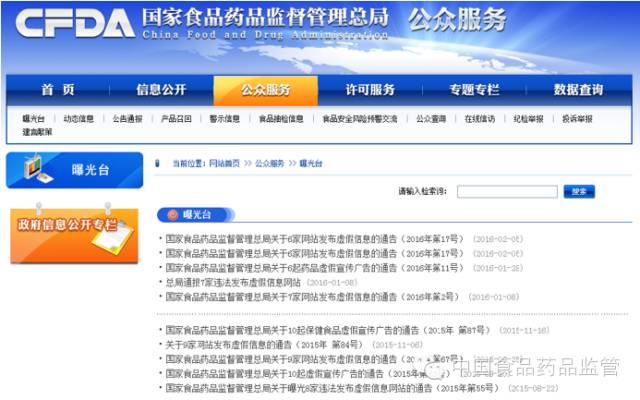Open the 食品抽检信息 sub-menu link
Viewport: 640px width, 400px height.
tap(281, 119)
